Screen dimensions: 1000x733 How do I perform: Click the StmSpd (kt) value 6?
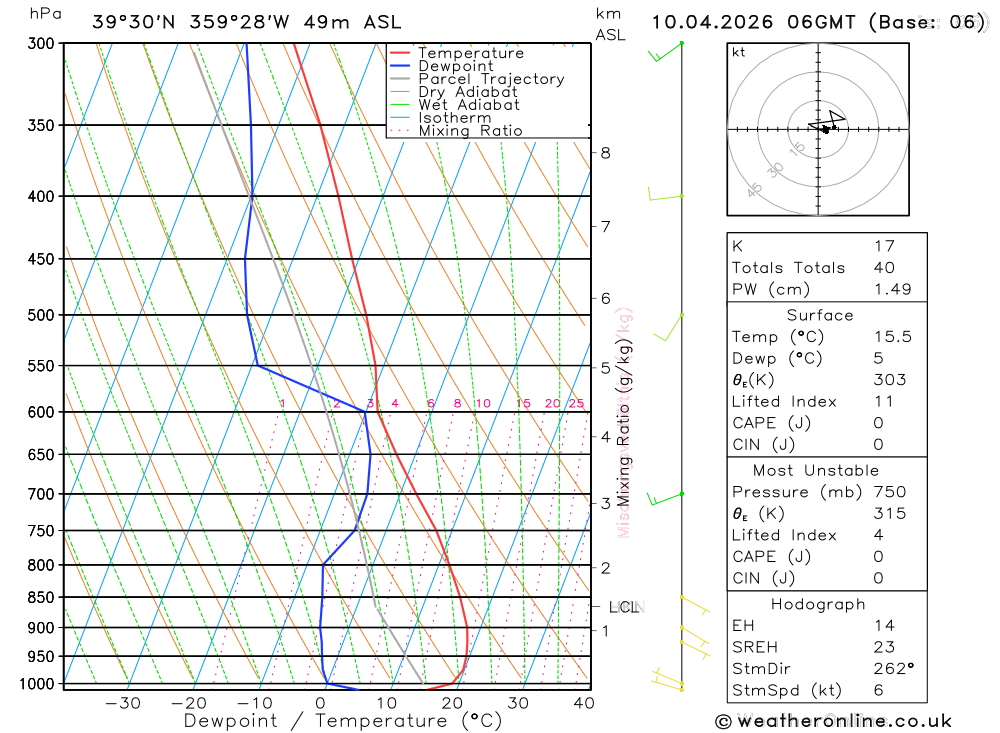pos(879,691)
